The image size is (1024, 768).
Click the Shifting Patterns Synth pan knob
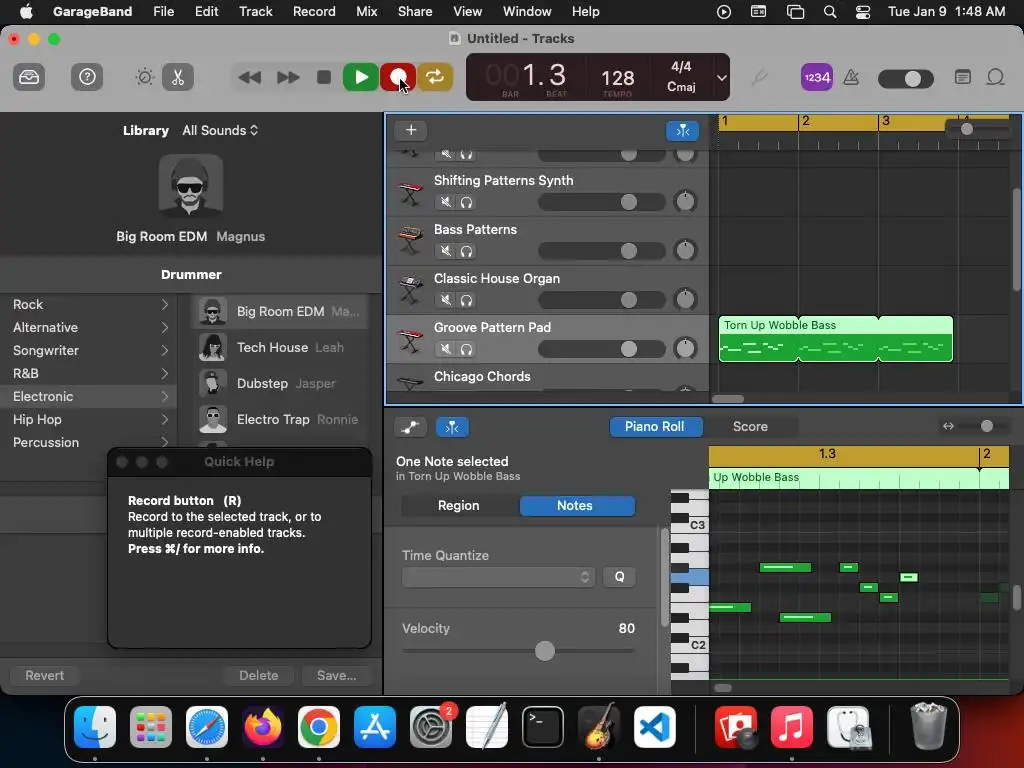[x=685, y=201]
